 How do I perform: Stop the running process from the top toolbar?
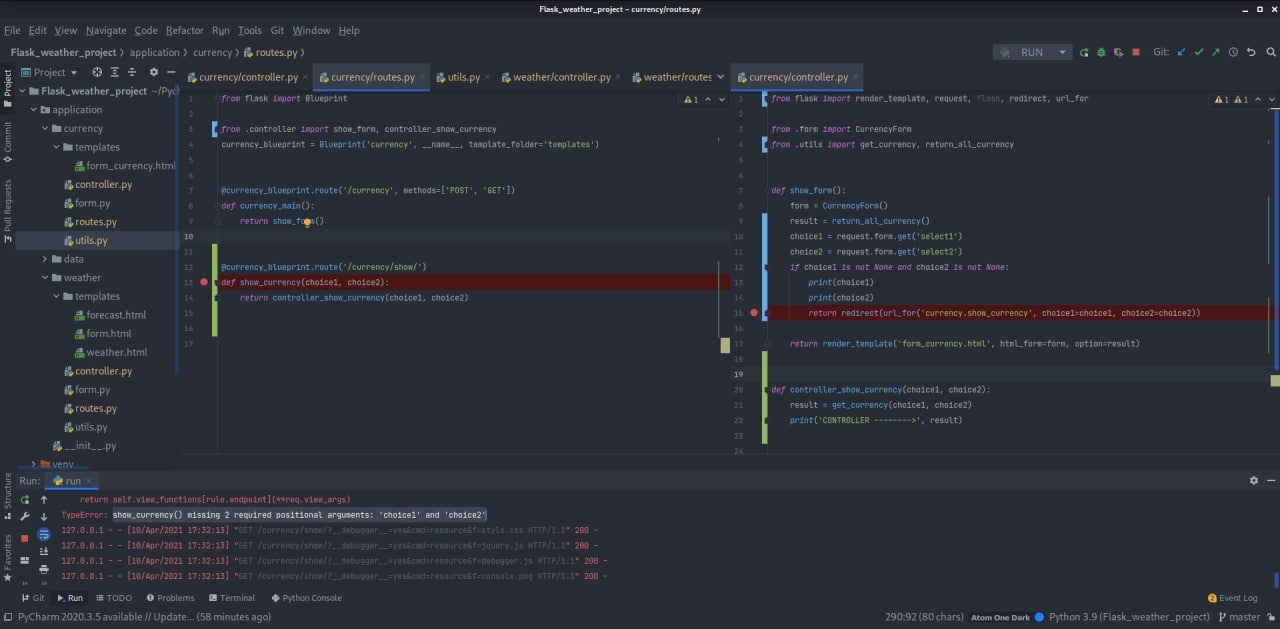coord(1135,52)
